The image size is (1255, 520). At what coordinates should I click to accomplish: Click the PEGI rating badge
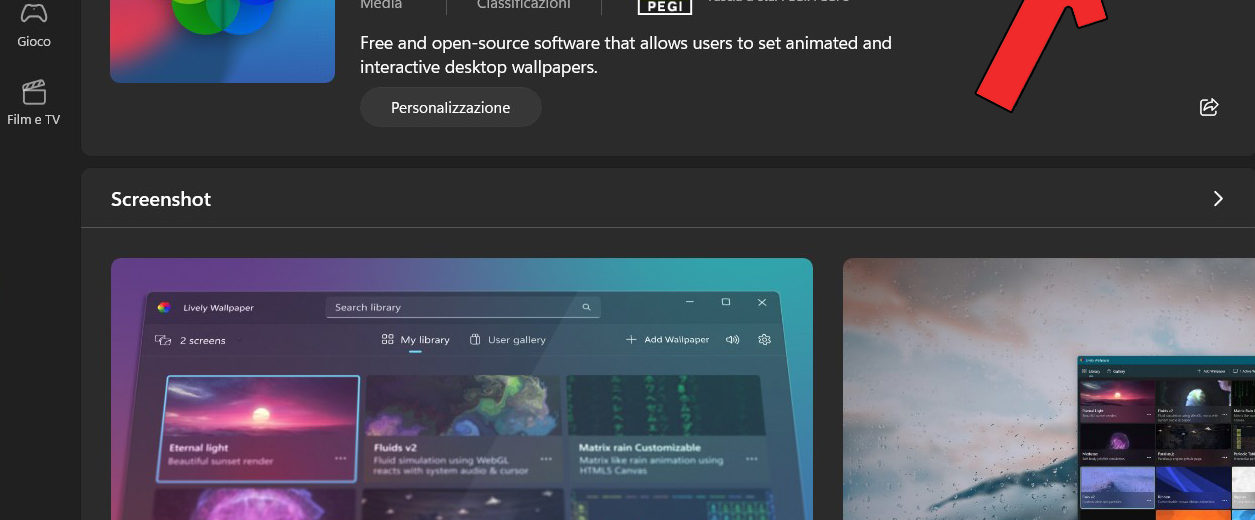[x=664, y=7]
